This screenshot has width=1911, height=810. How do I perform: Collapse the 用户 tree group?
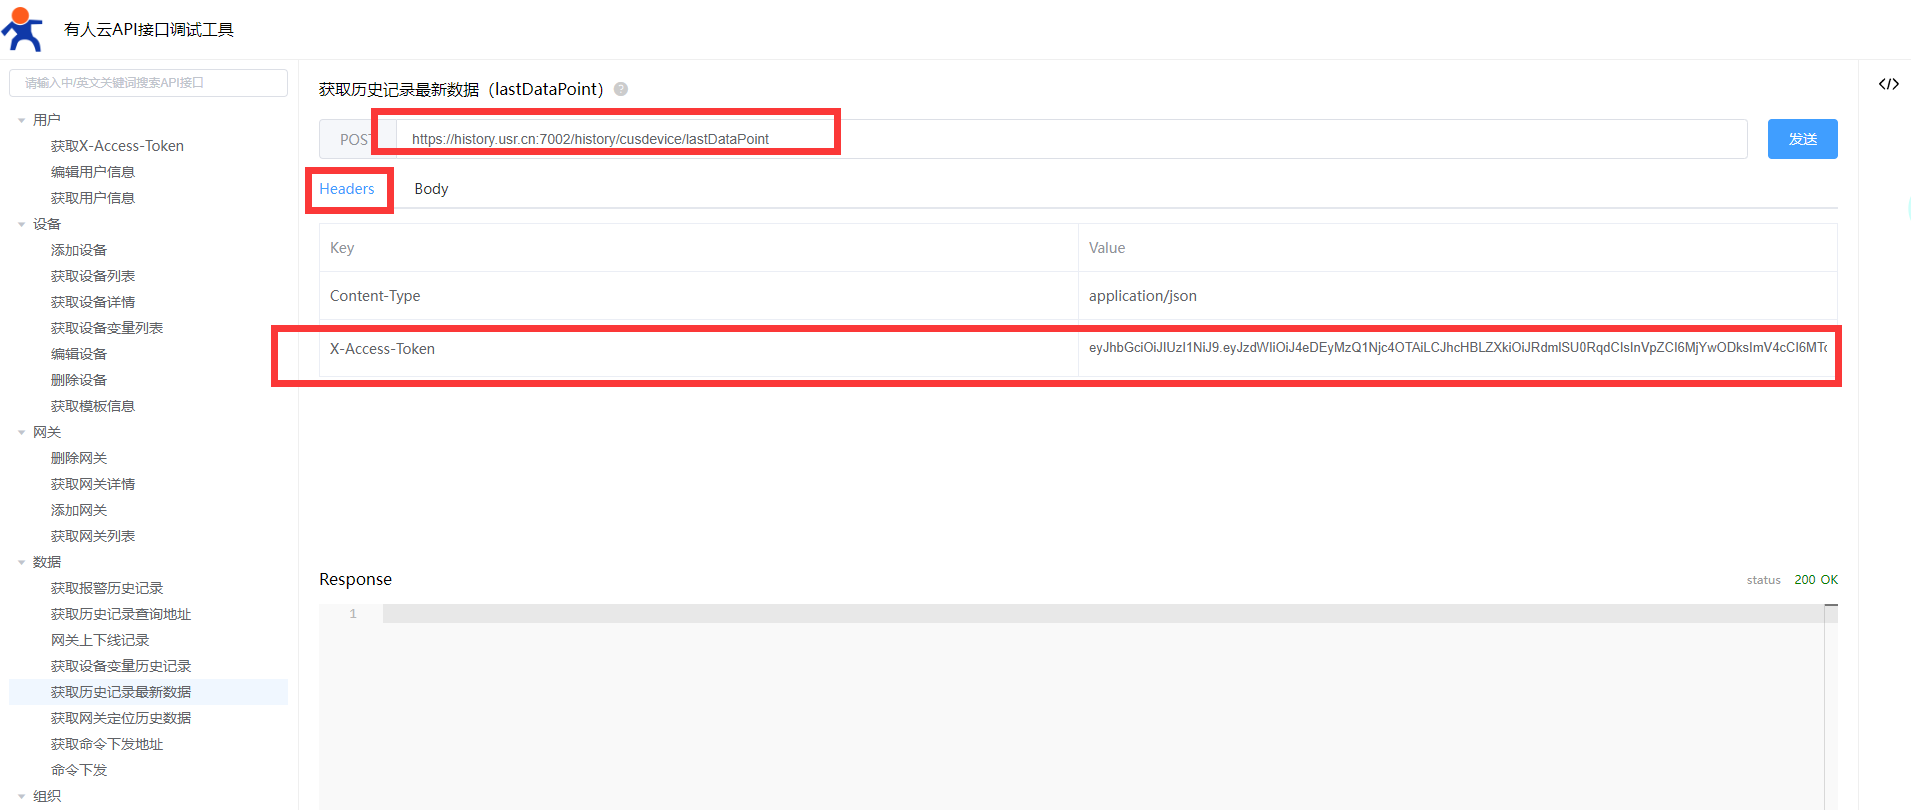point(22,120)
